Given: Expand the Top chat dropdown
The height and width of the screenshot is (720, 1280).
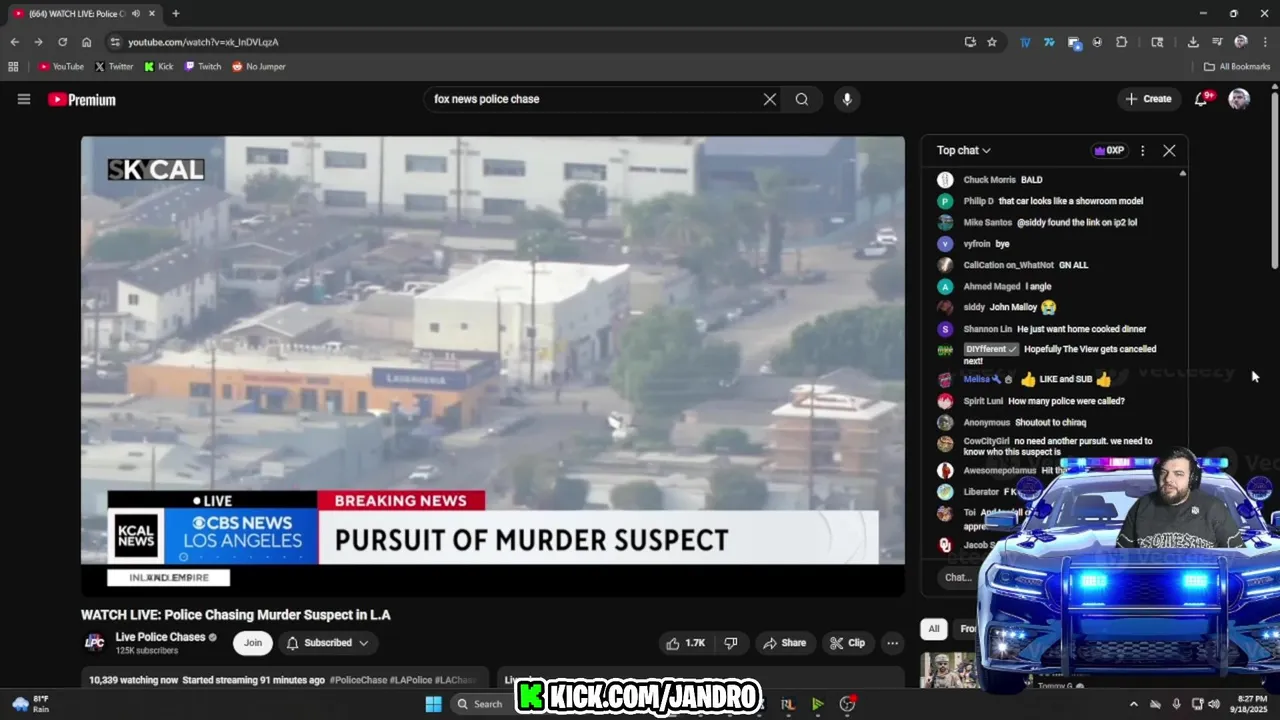Looking at the screenshot, I should click(964, 150).
